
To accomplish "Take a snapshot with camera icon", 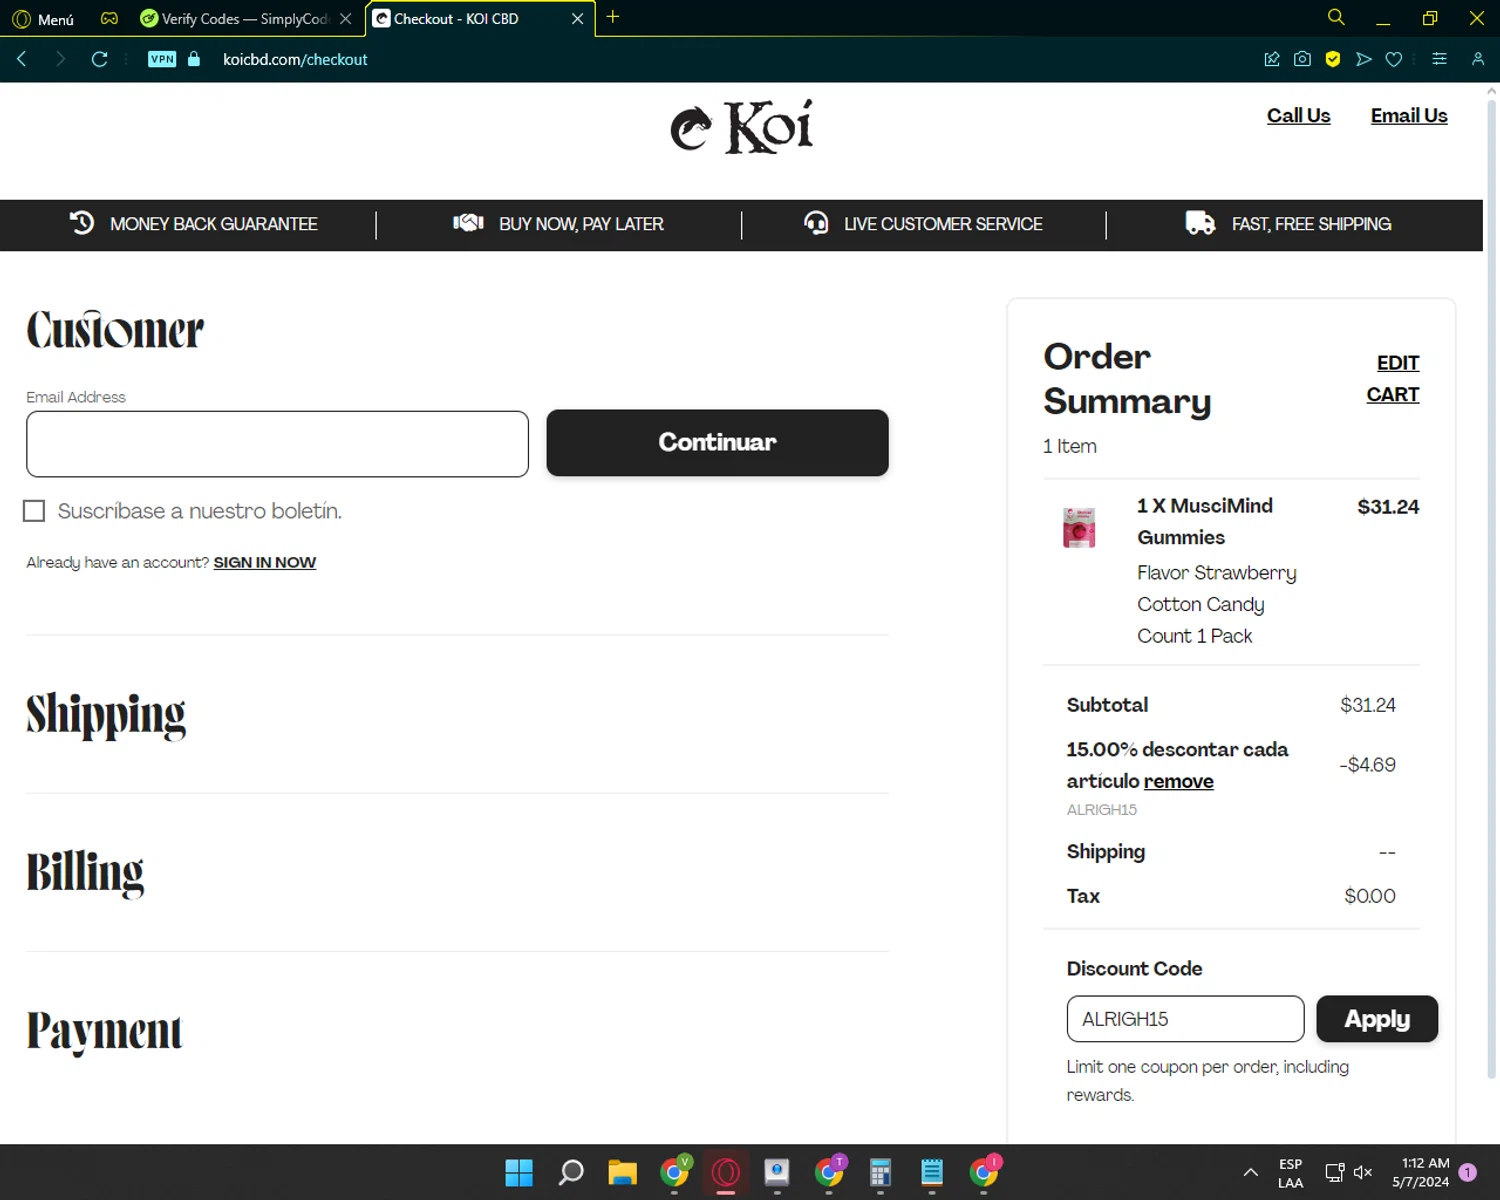I will (1302, 59).
